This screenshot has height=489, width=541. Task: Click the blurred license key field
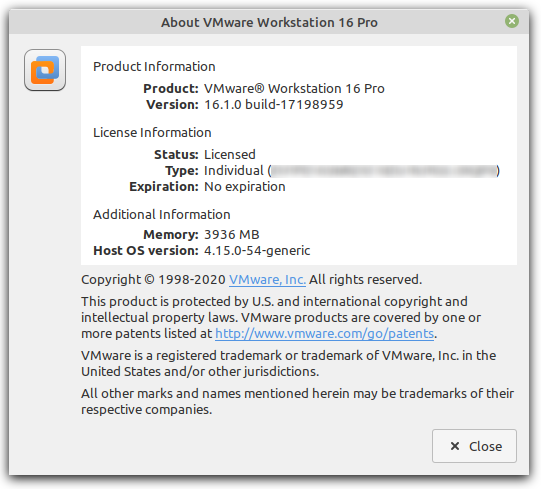(x=384, y=171)
